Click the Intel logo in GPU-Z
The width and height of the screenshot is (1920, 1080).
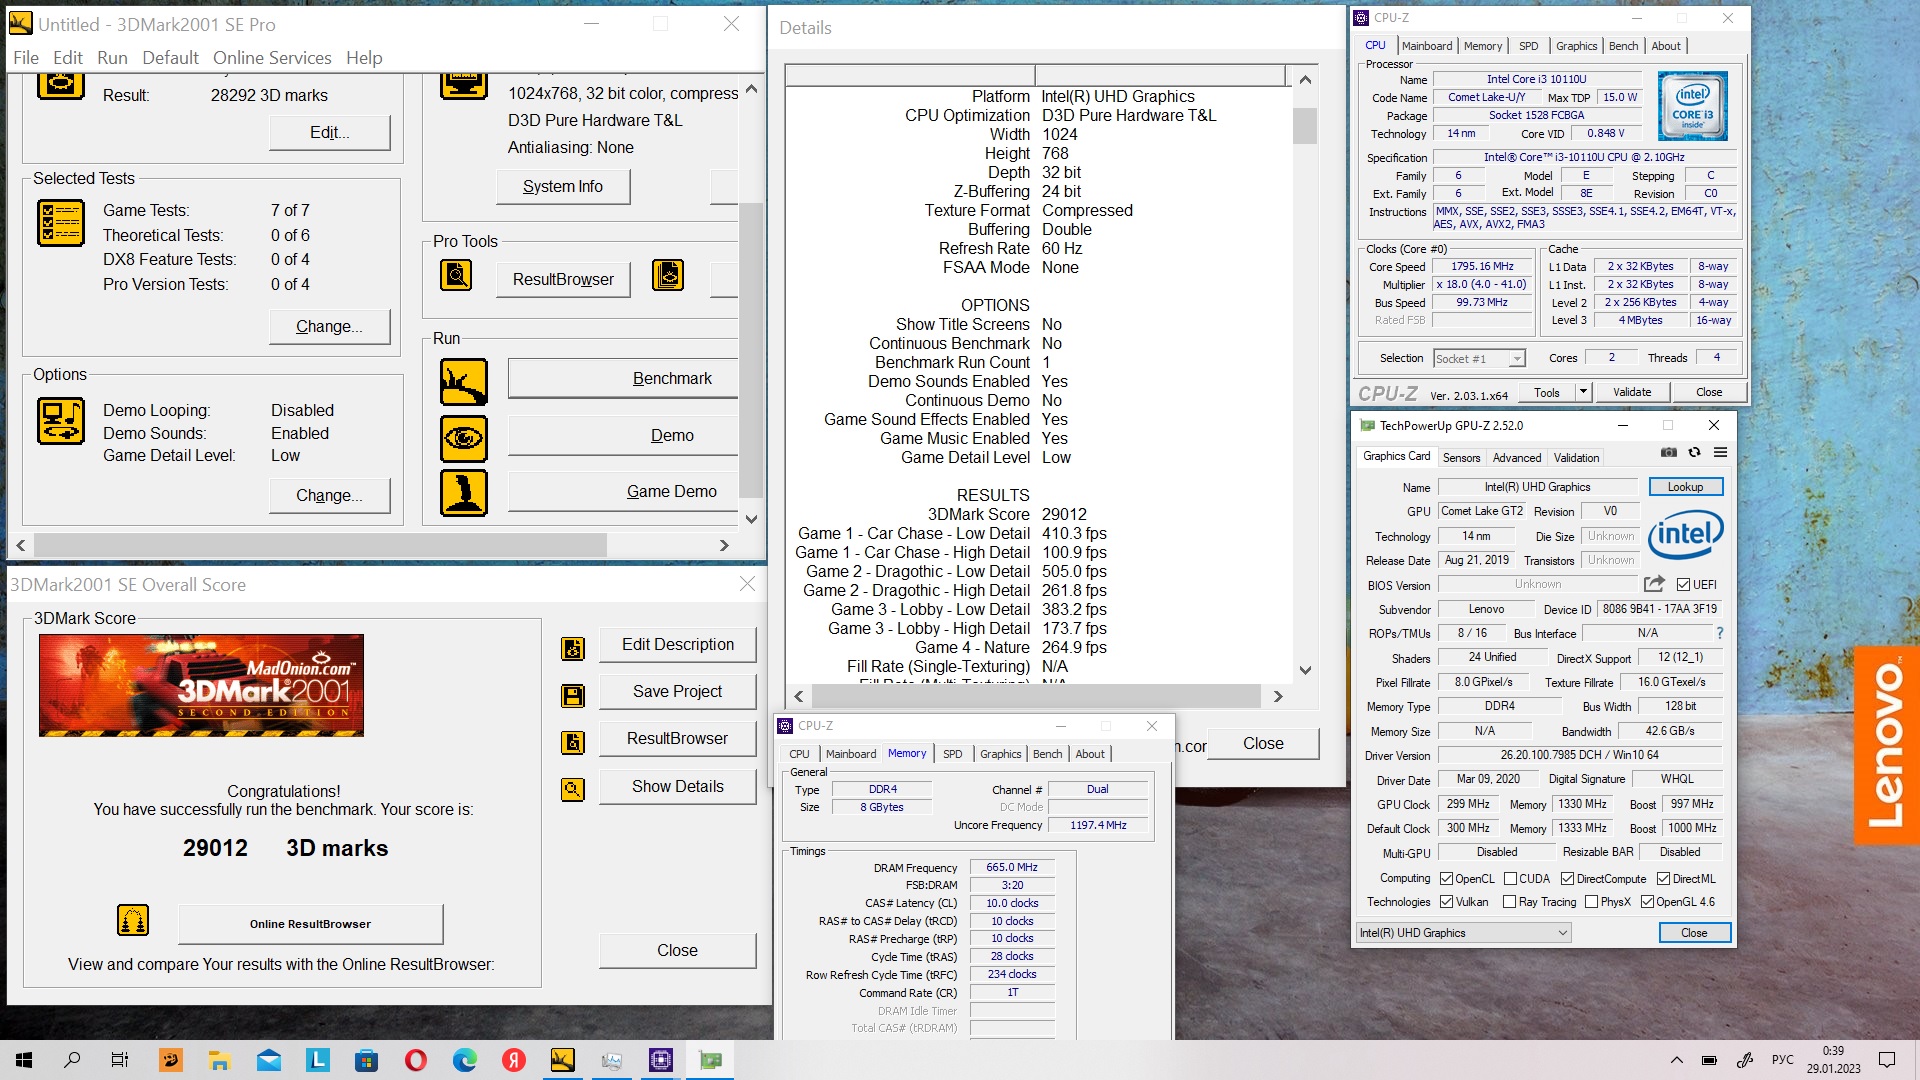1686,534
